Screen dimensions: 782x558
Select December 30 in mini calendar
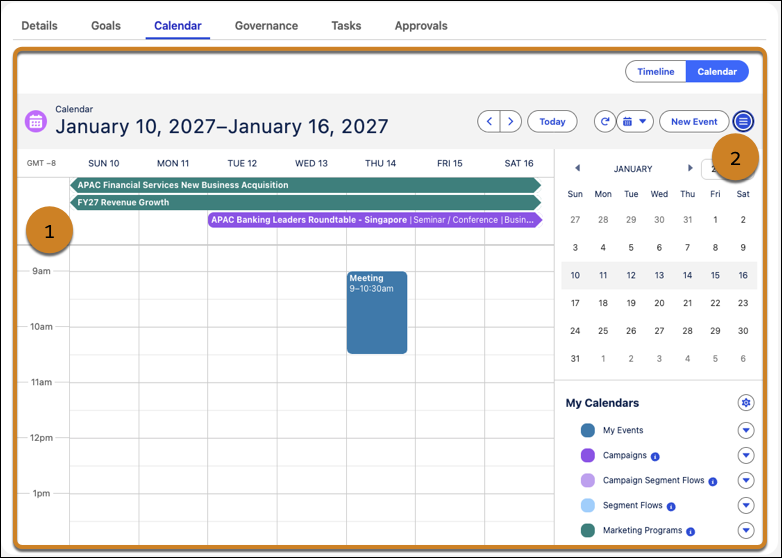(x=659, y=220)
